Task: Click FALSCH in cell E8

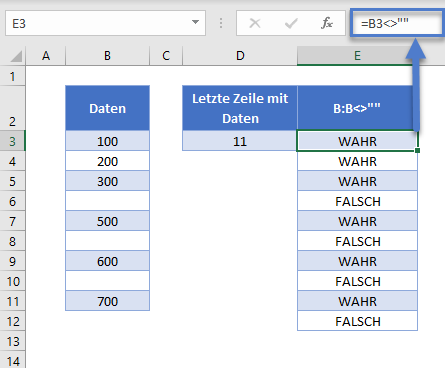Action: point(358,241)
